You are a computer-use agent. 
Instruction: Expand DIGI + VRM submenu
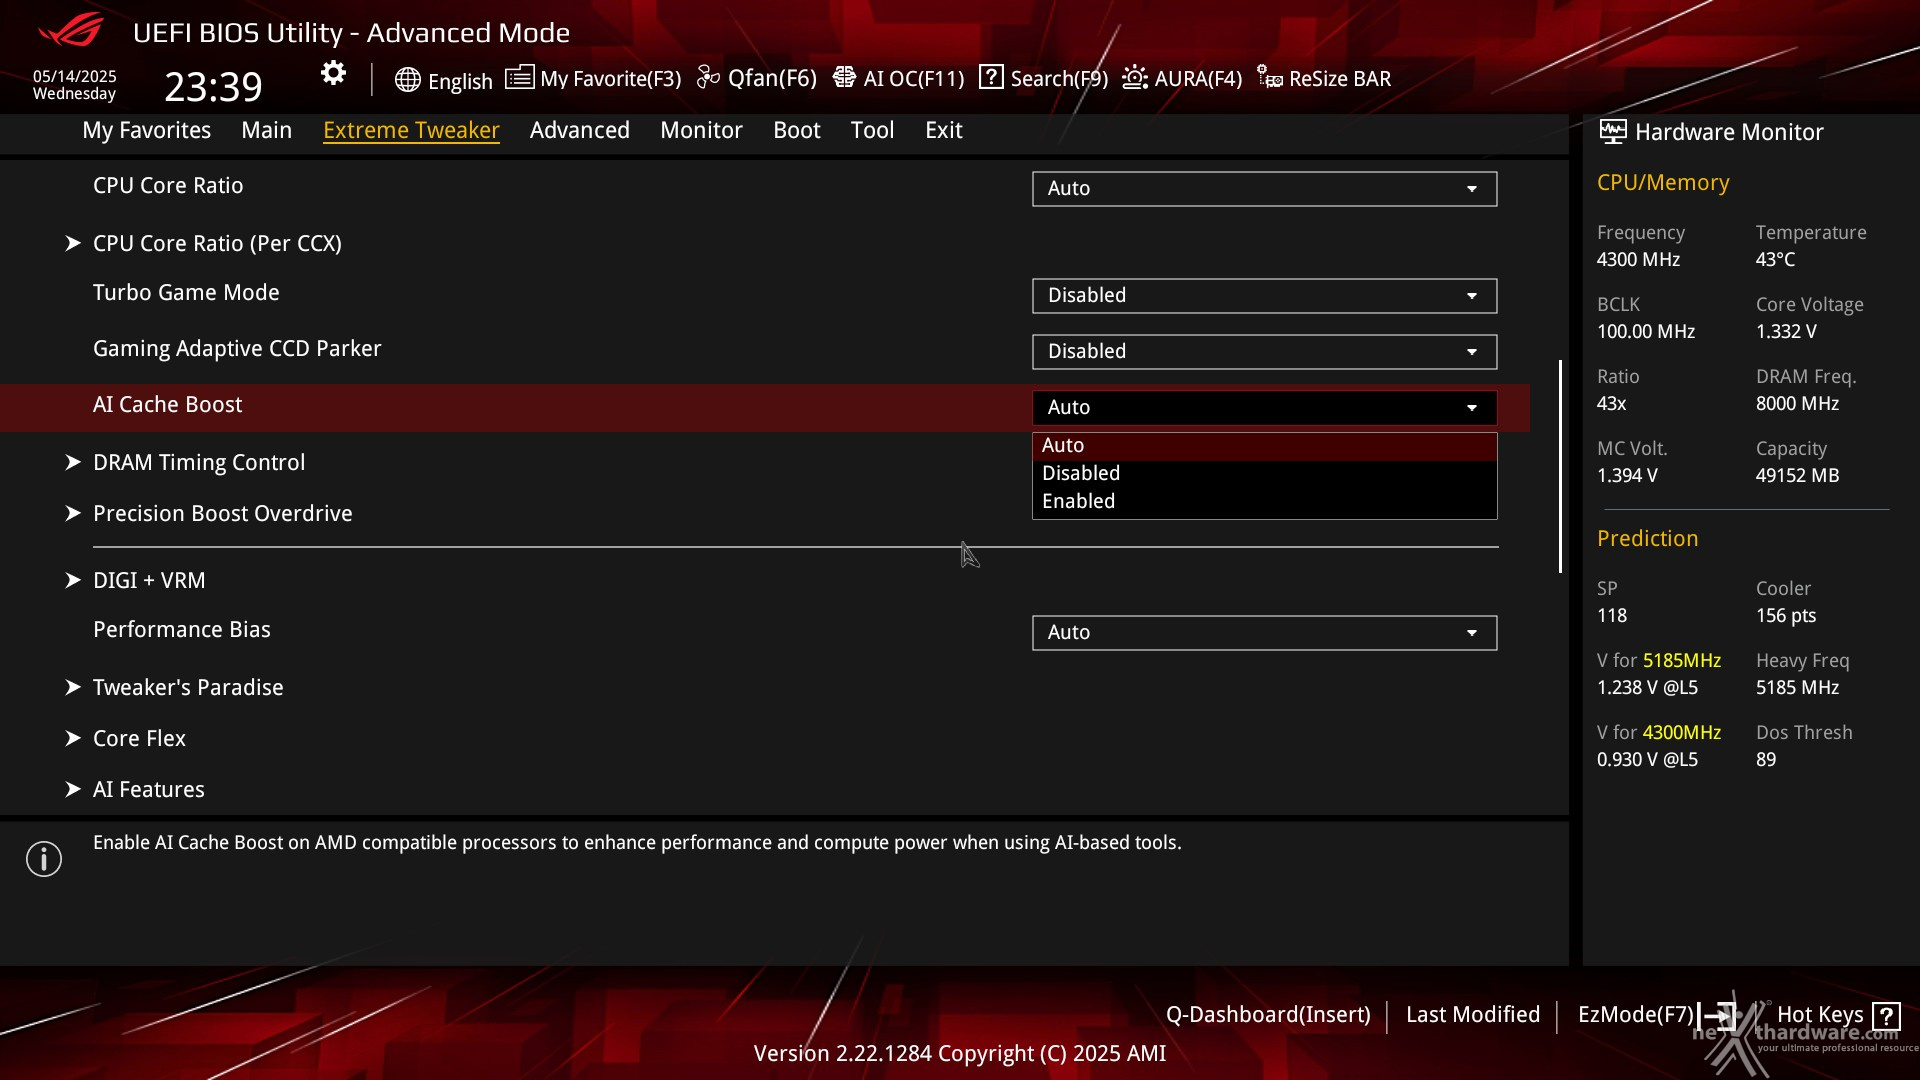[149, 581]
